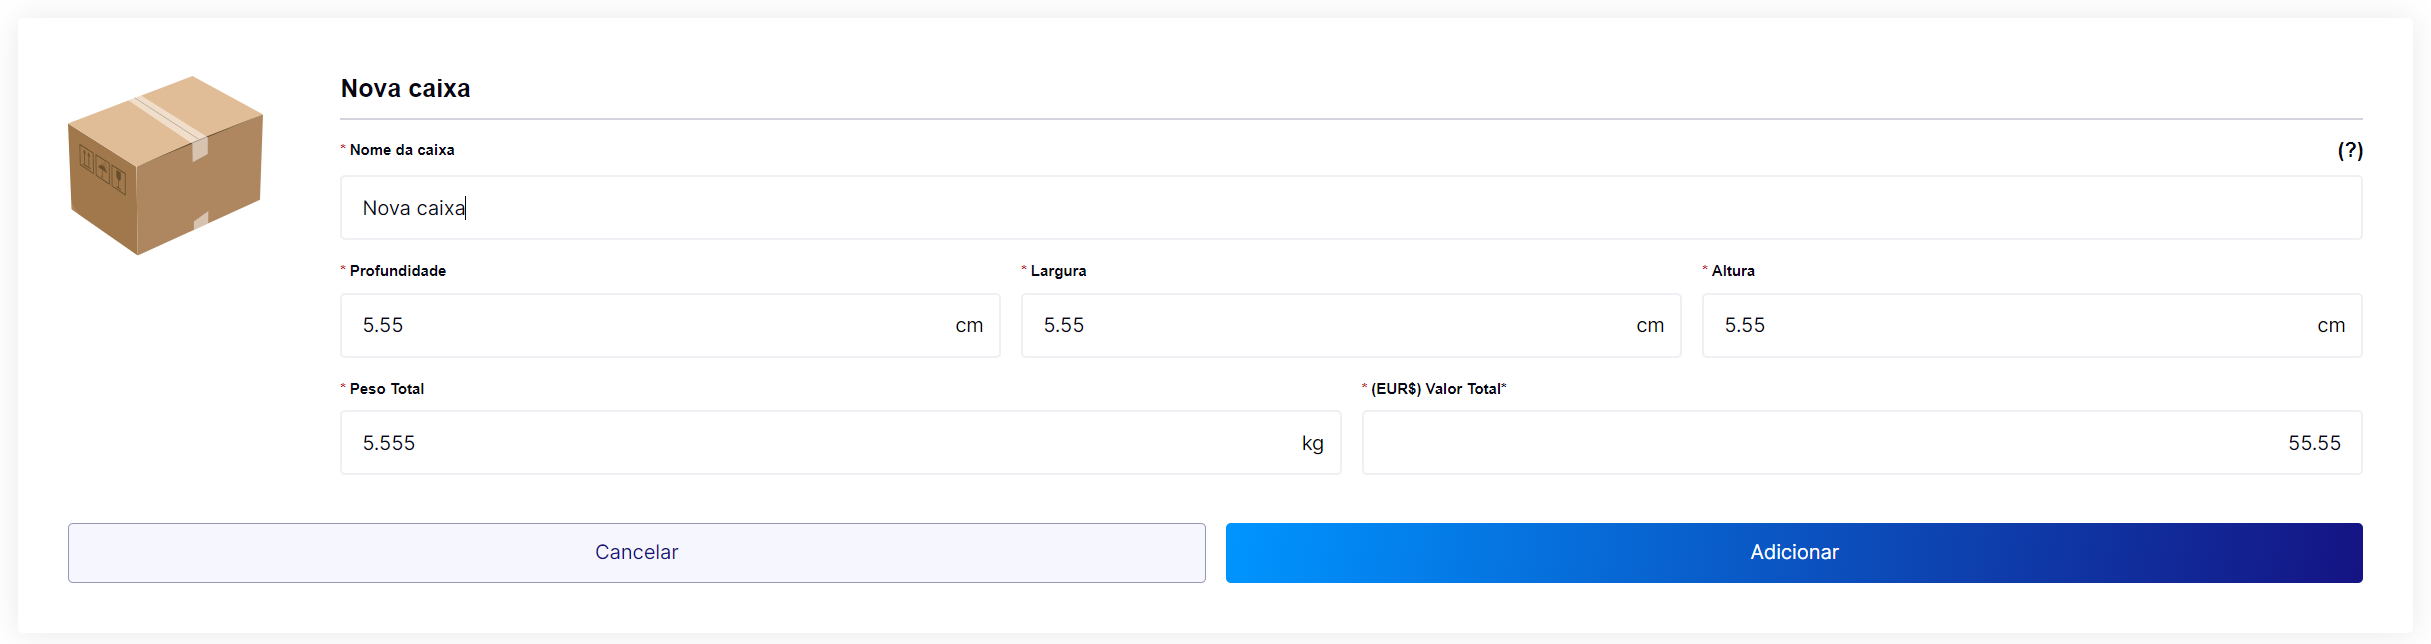Click the Valor Total amount field
2431x644 pixels.
(1860, 443)
